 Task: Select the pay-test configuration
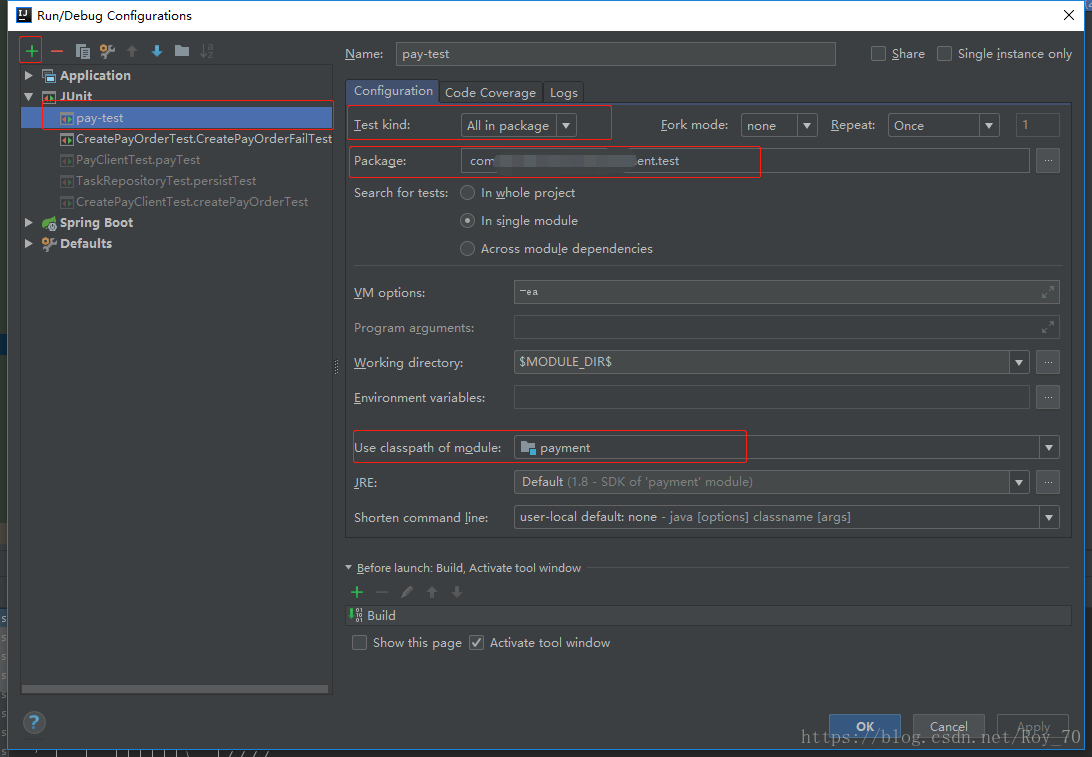(177, 118)
